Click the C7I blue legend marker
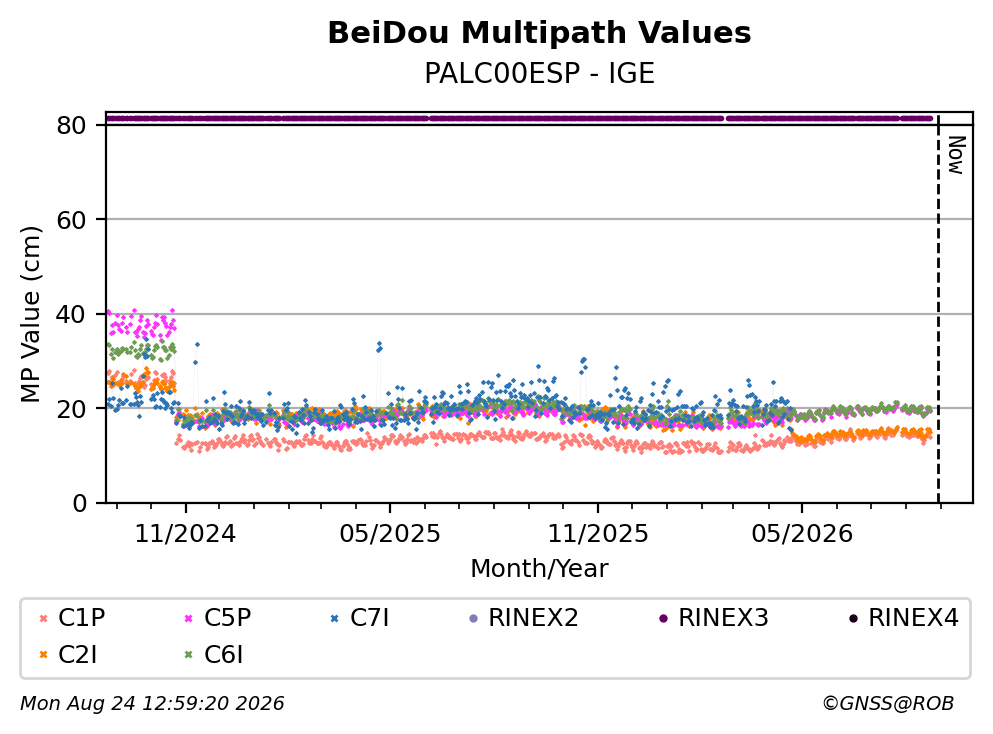The height and width of the screenshot is (734, 993). coord(335,618)
